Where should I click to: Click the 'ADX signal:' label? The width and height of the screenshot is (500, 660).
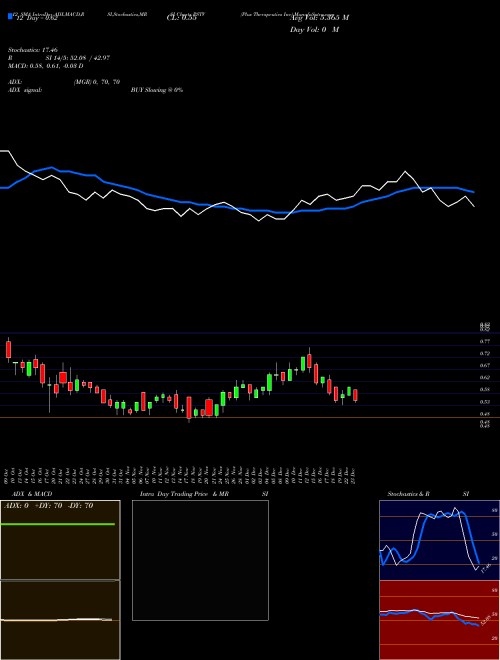point(25,90)
